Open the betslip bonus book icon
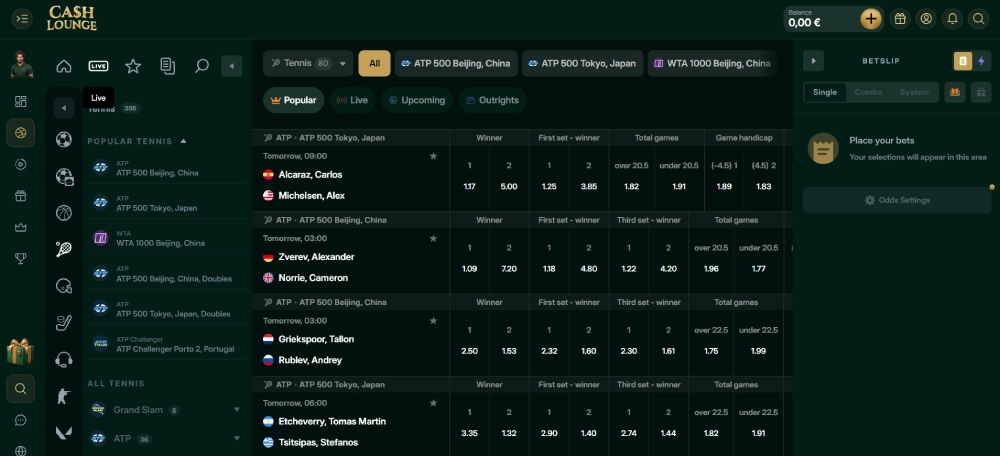The height and width of the screenshot is (456, 1000). pos(955,92)
